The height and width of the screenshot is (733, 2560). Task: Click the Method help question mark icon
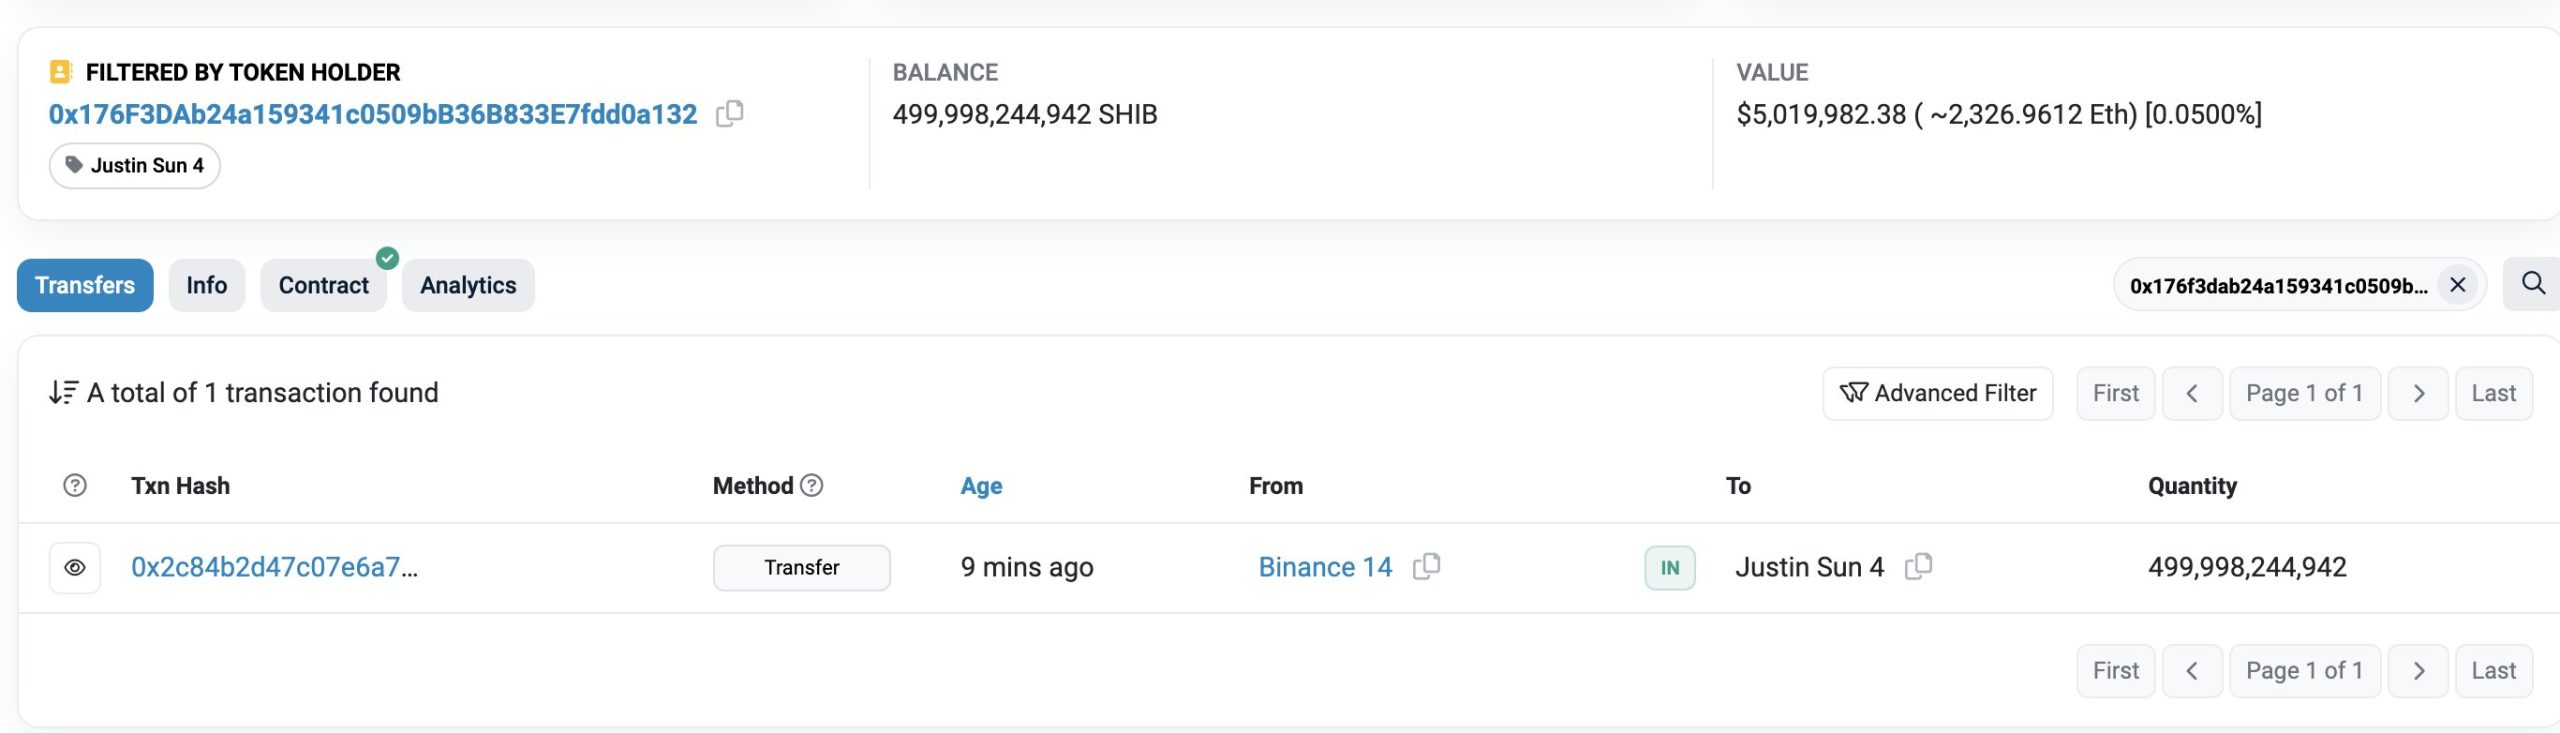coord(812,486)
